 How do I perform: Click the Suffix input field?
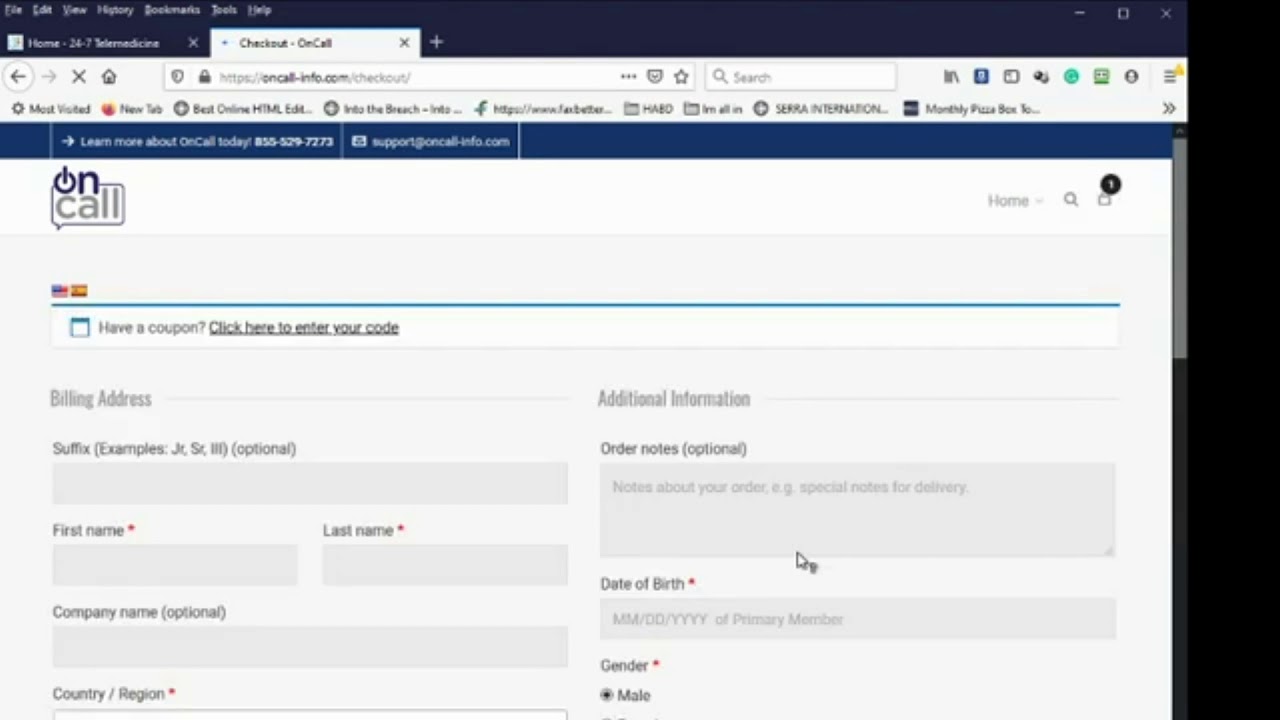coord(310,484)
